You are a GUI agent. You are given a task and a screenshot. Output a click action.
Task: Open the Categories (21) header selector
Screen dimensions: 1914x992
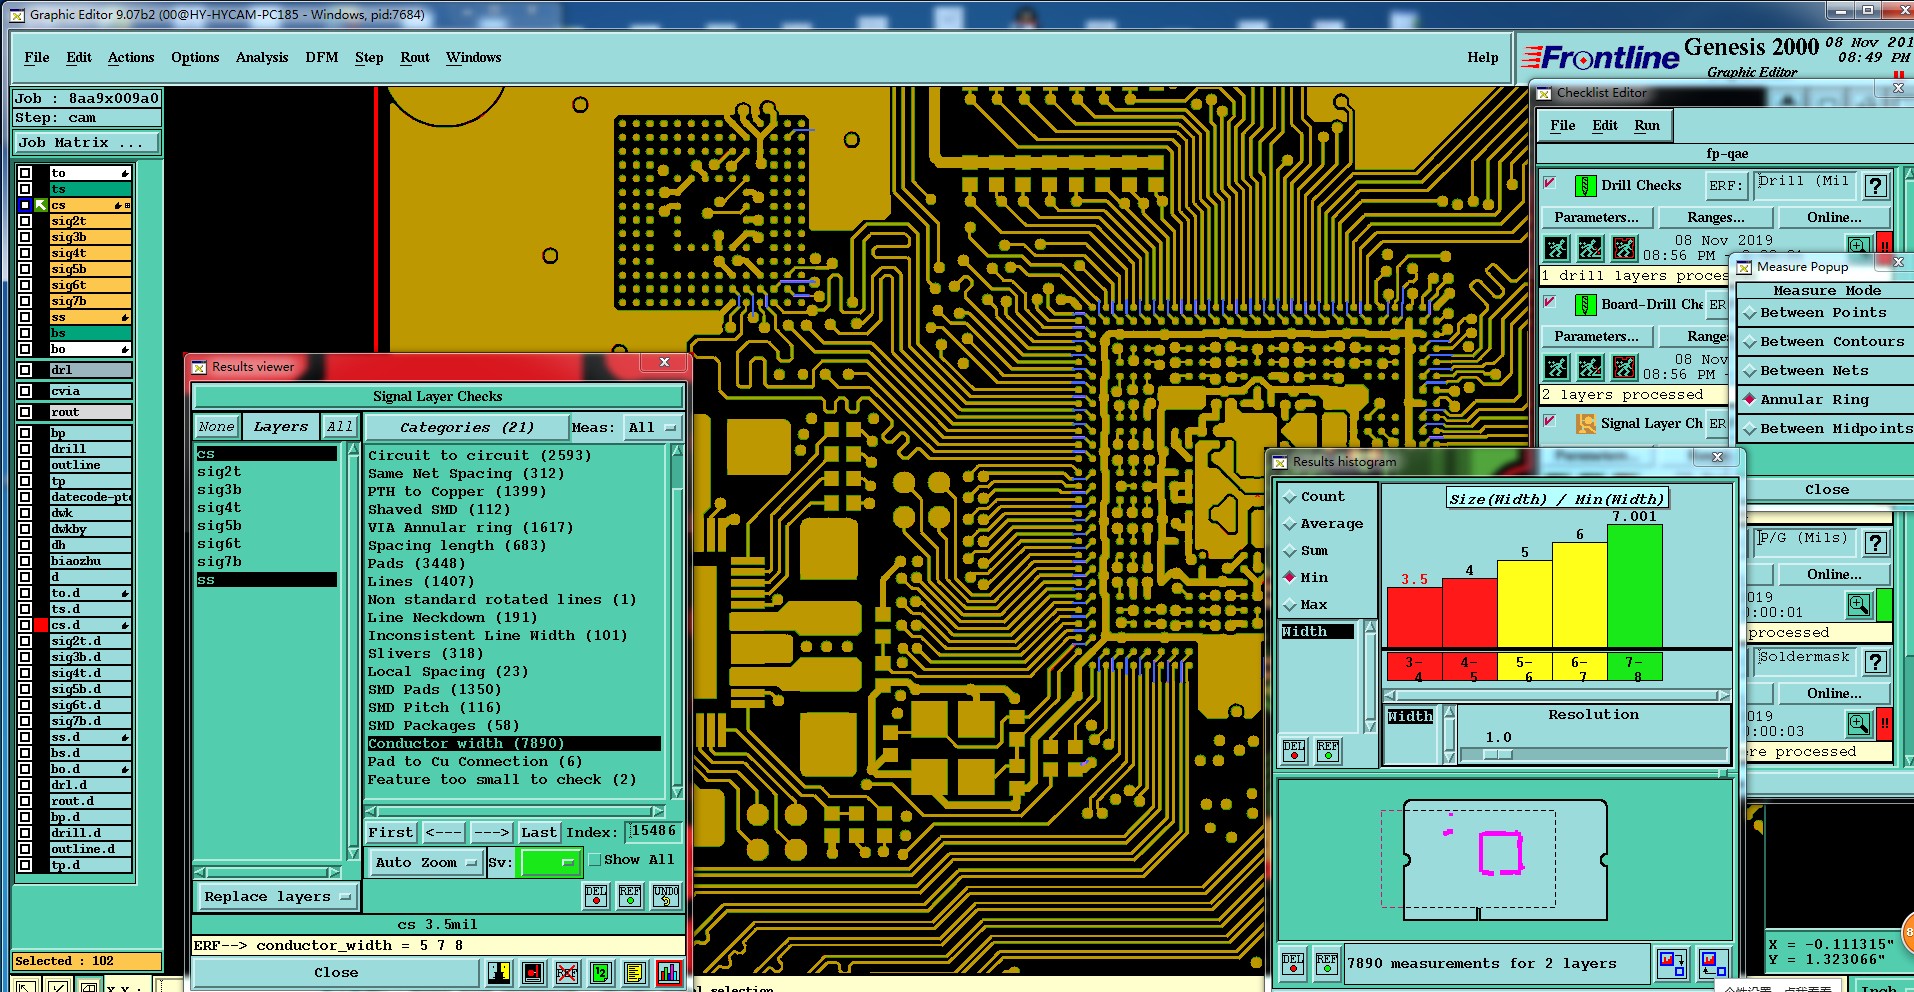467,428
